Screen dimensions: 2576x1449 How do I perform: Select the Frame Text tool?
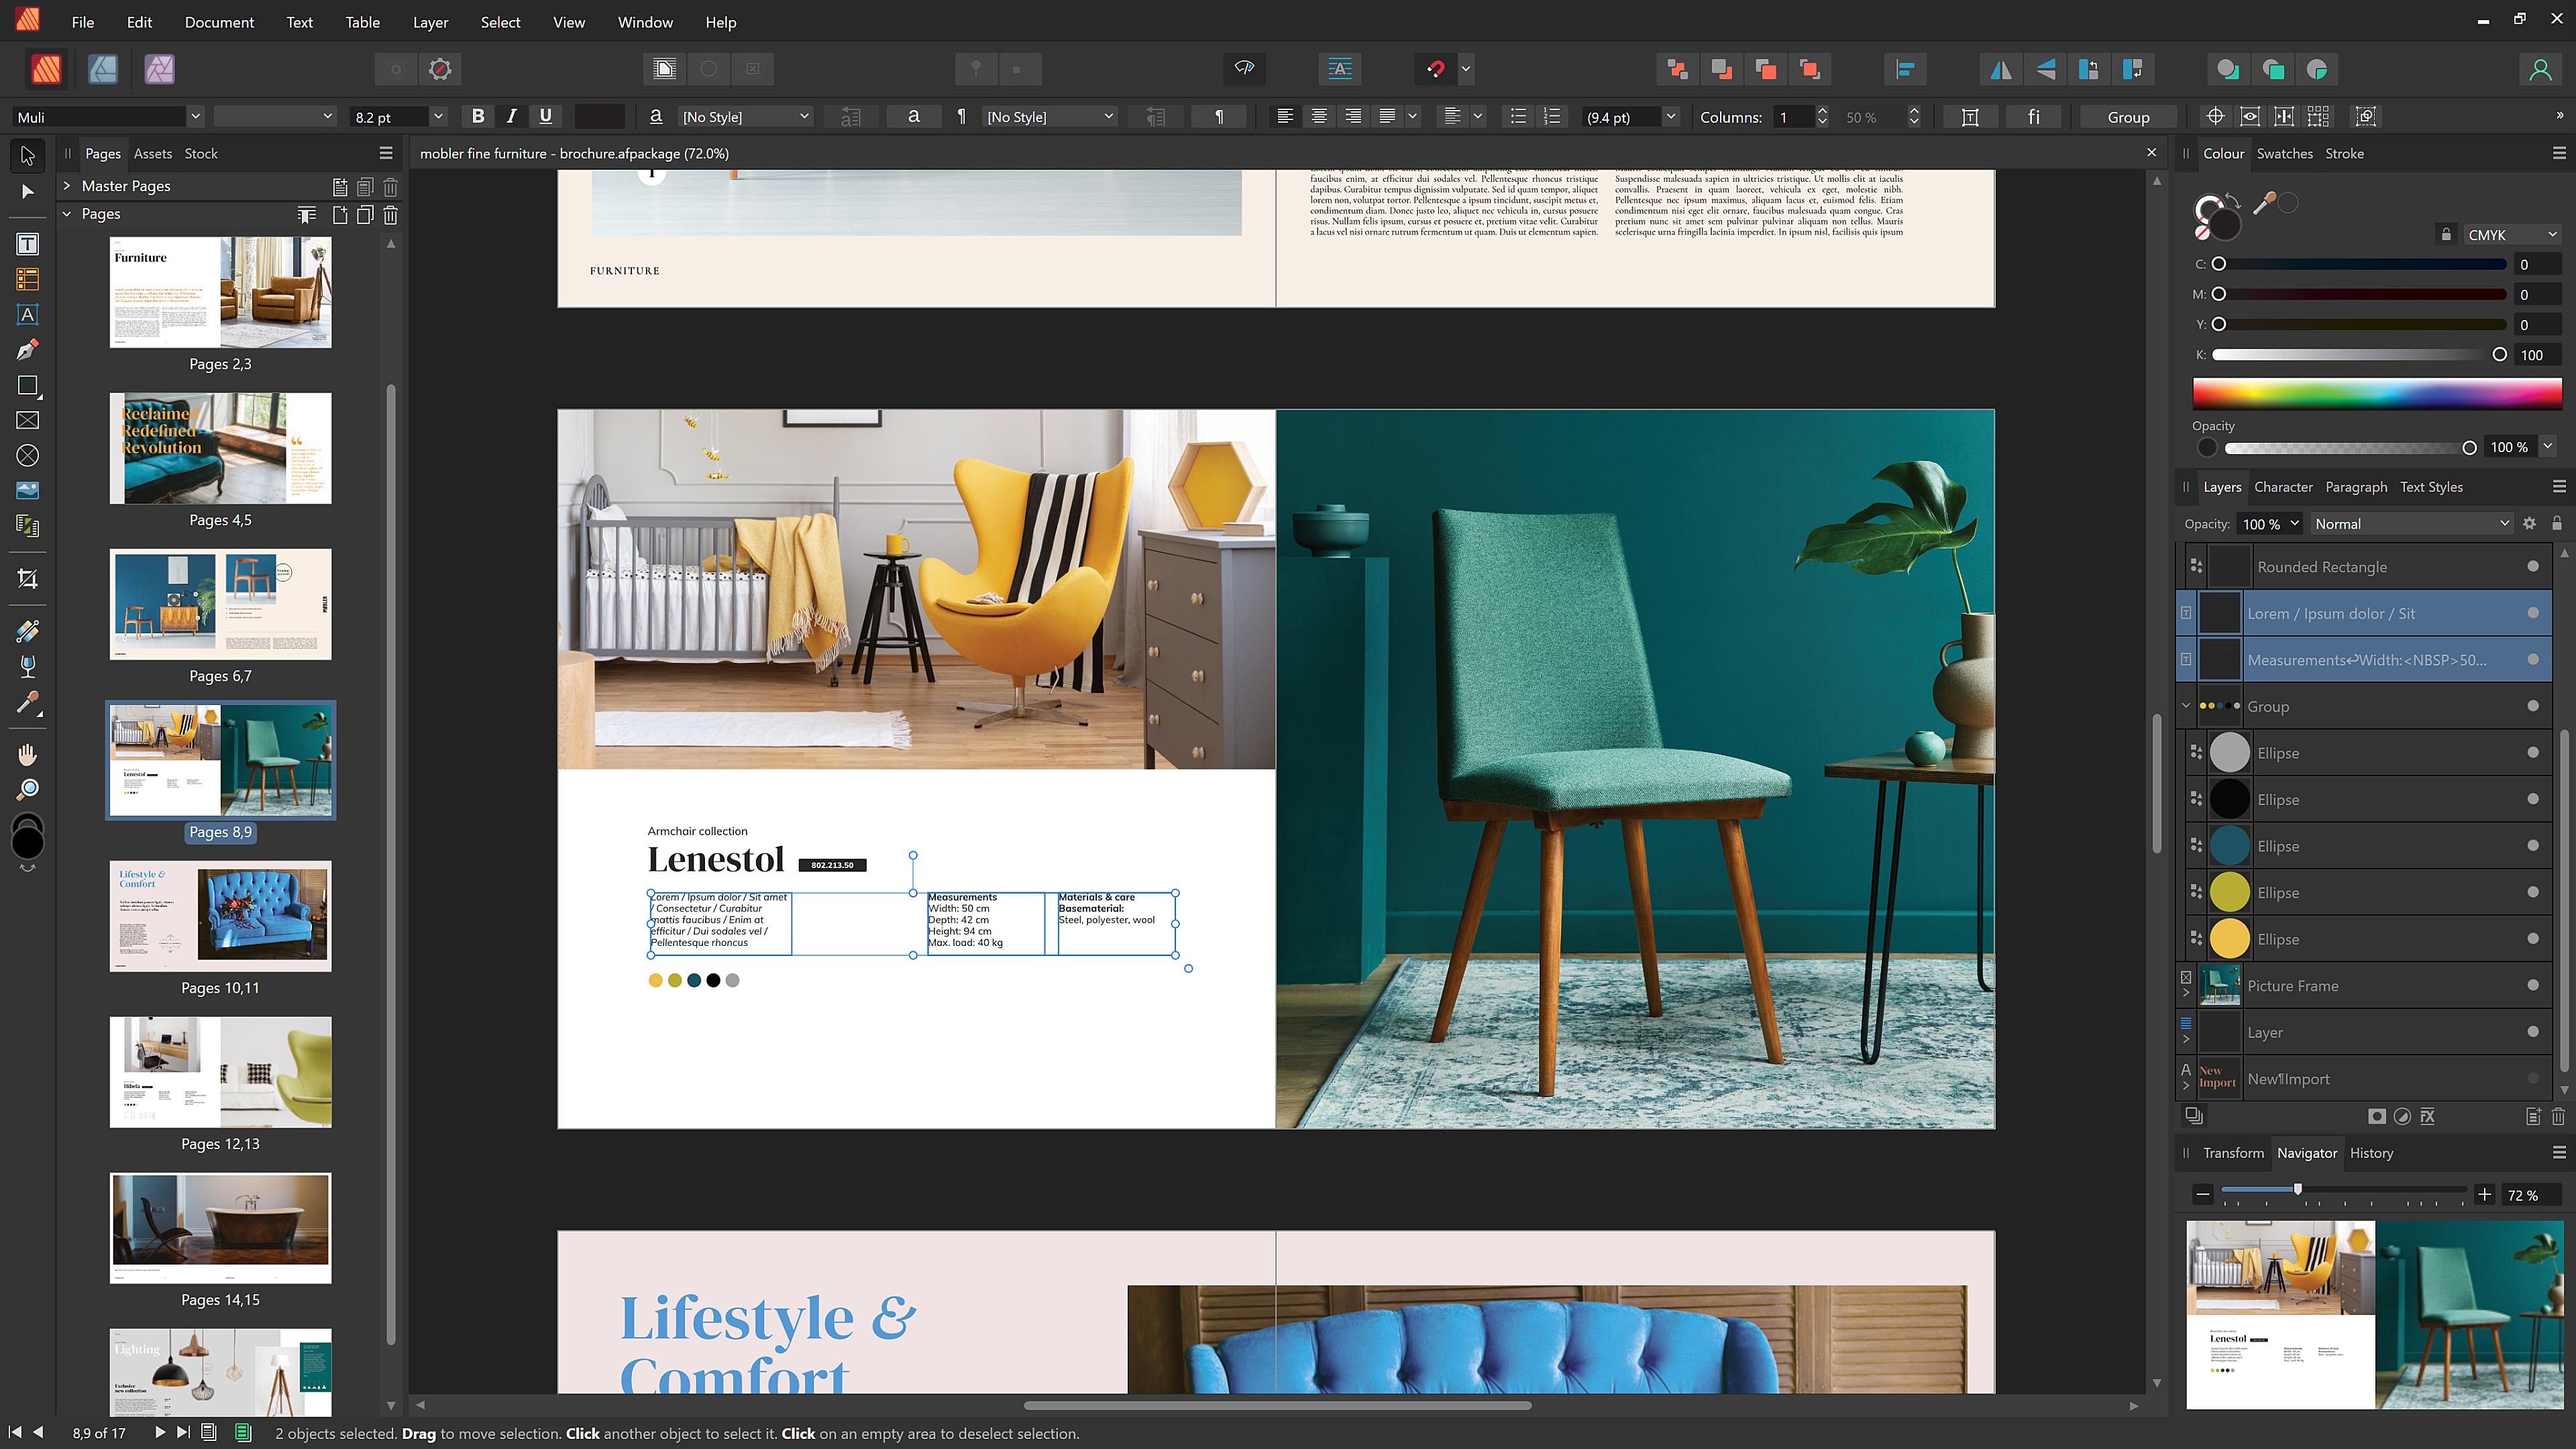point(27,244)
